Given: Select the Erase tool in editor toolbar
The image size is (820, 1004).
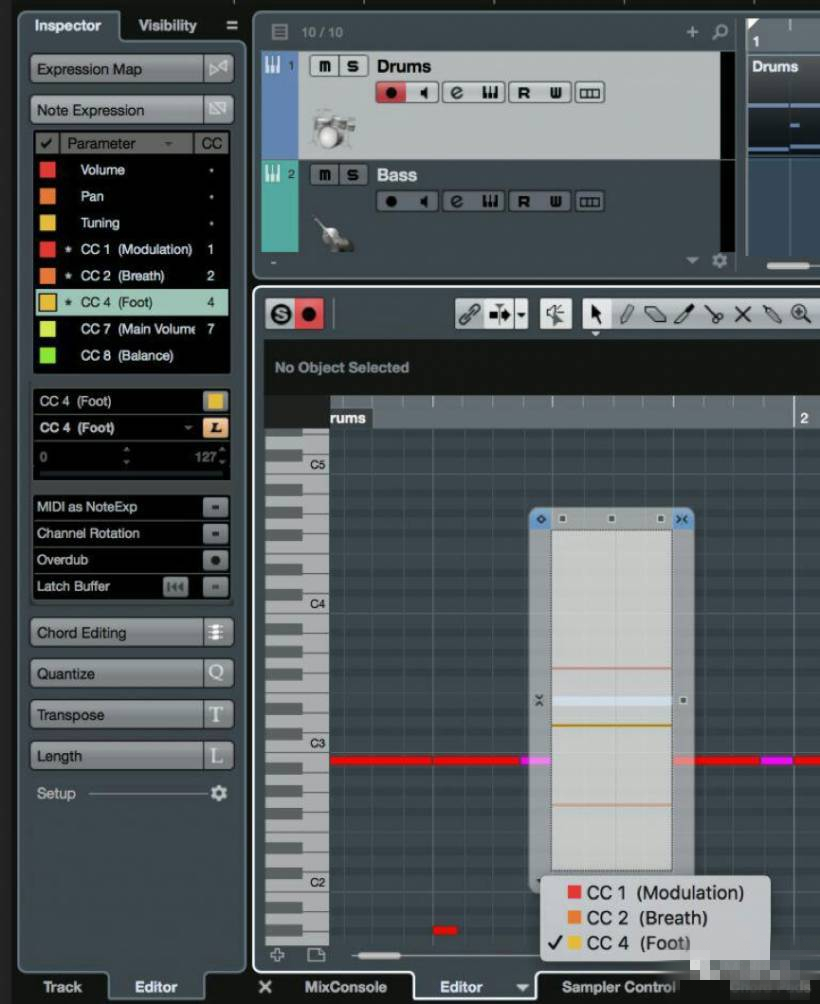Looking at the screenshot, I should click(x=655, y=314).
